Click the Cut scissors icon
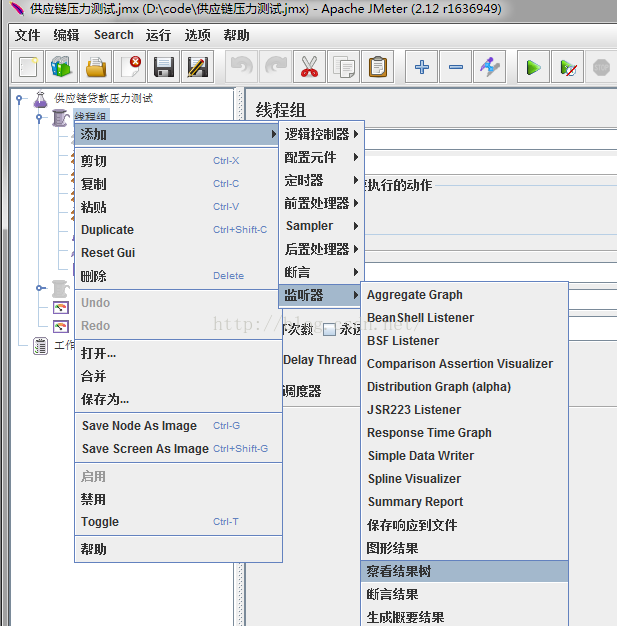 309,67
